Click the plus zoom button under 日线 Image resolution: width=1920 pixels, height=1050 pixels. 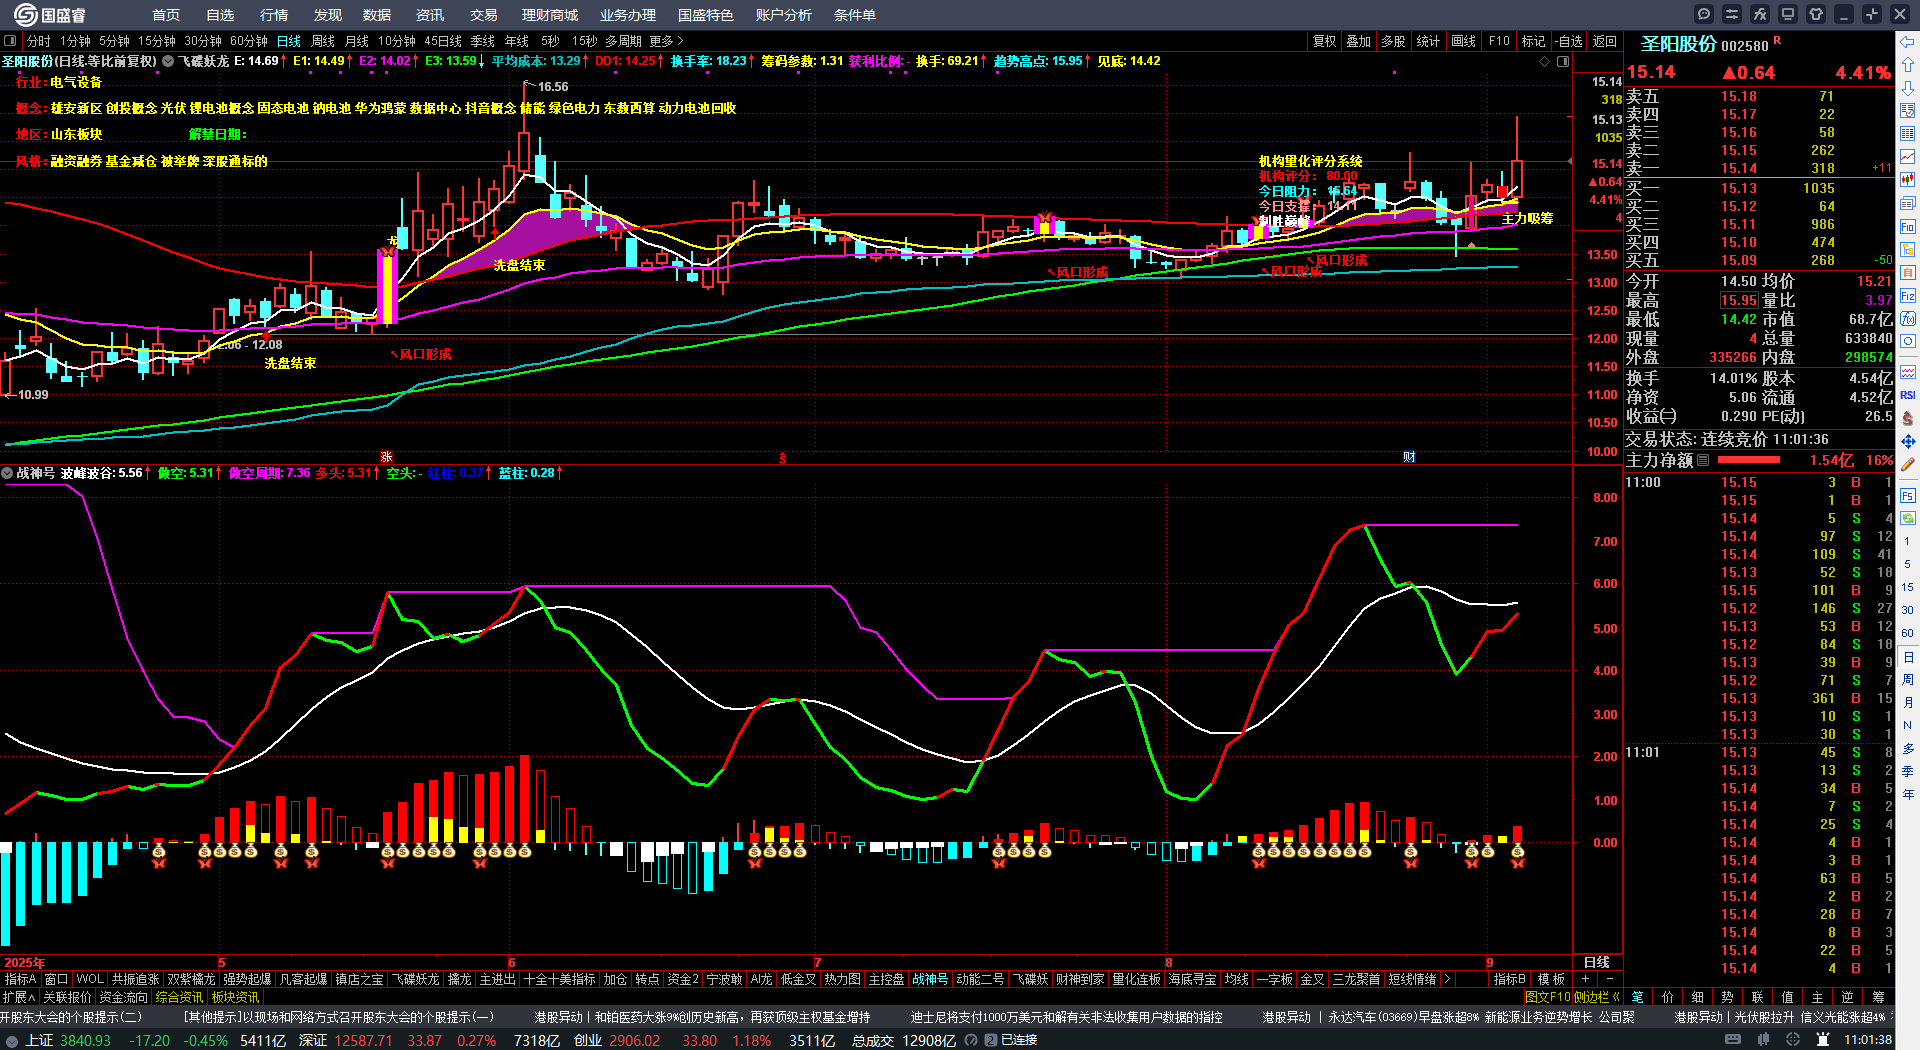click(x=1586, y=979)
